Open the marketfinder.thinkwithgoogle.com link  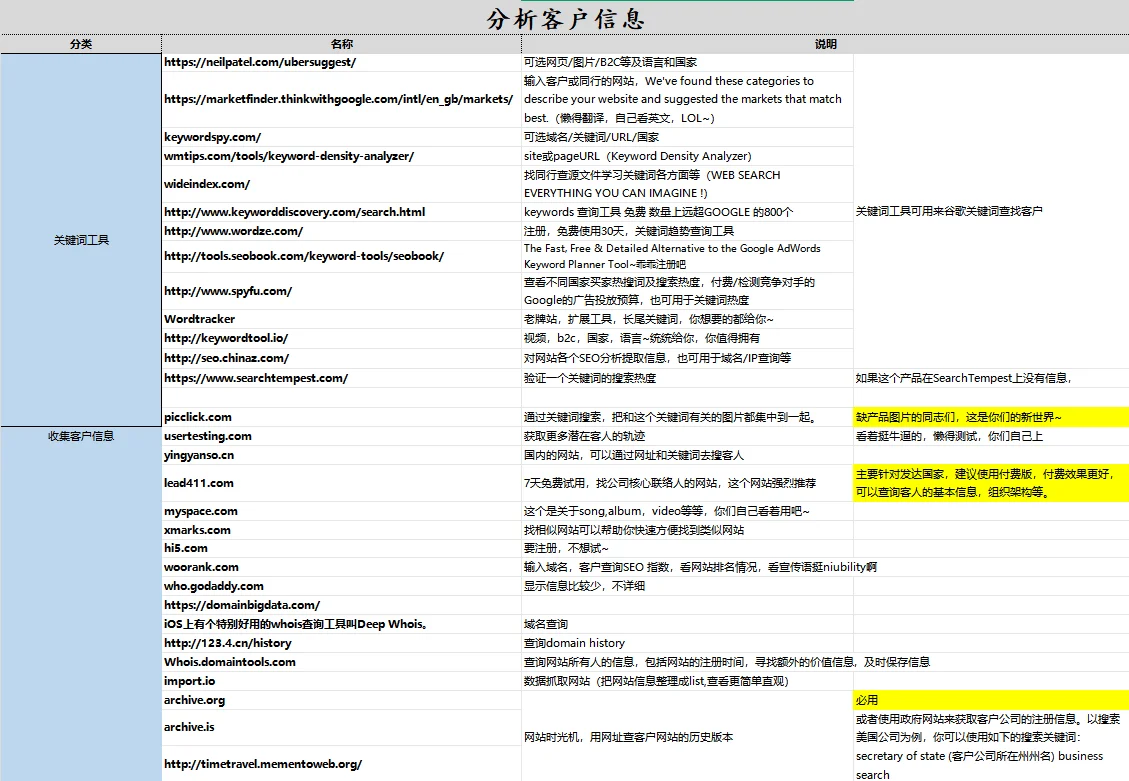[338, 99]
